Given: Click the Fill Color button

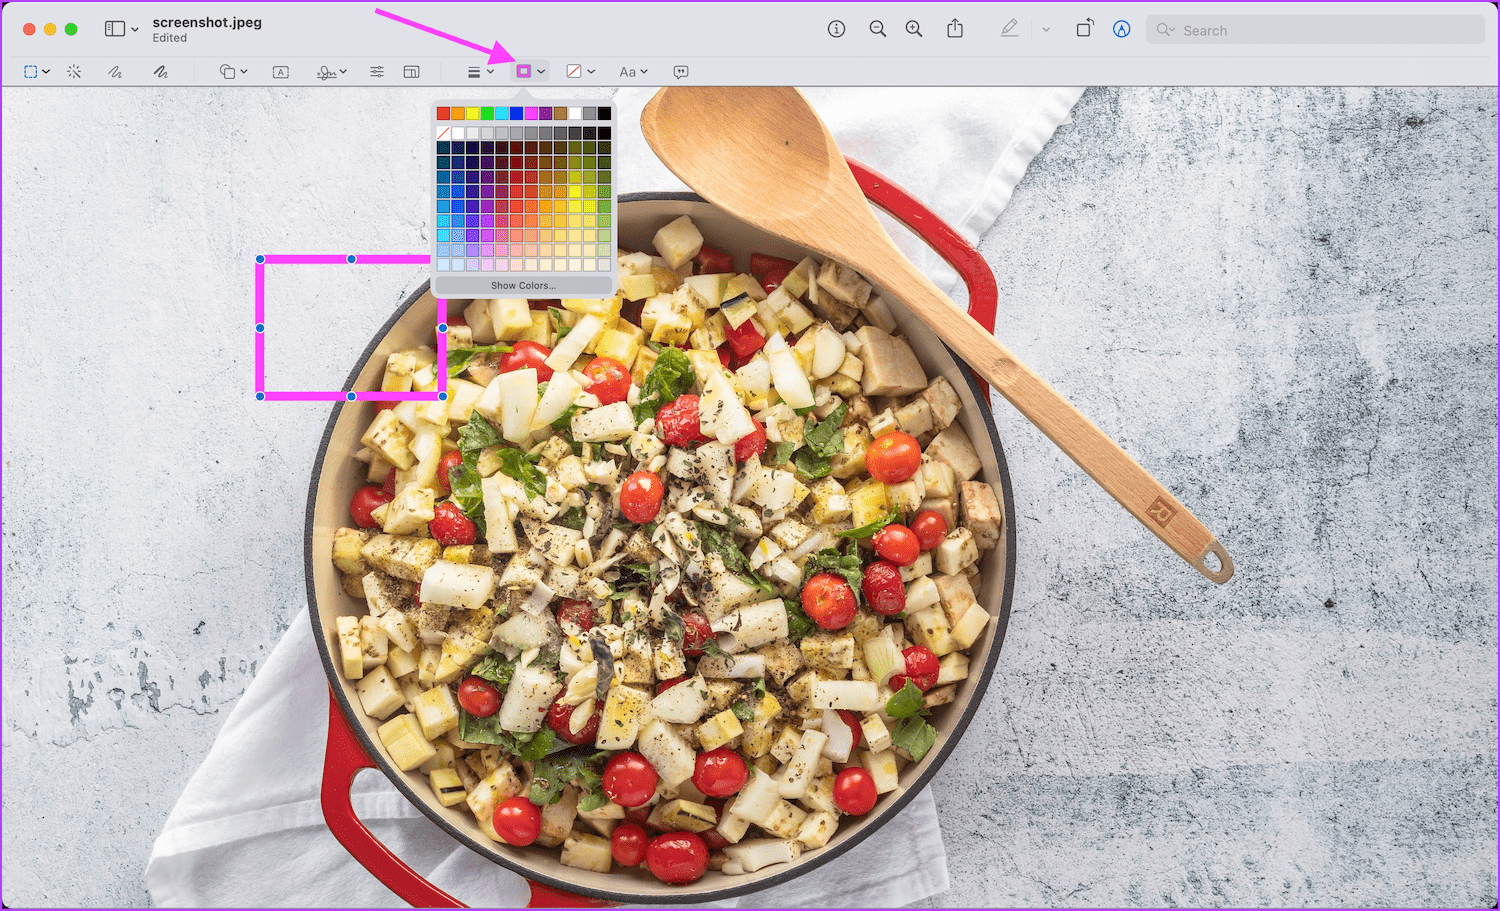Looking at the screenshot, I should coord(574,71).
